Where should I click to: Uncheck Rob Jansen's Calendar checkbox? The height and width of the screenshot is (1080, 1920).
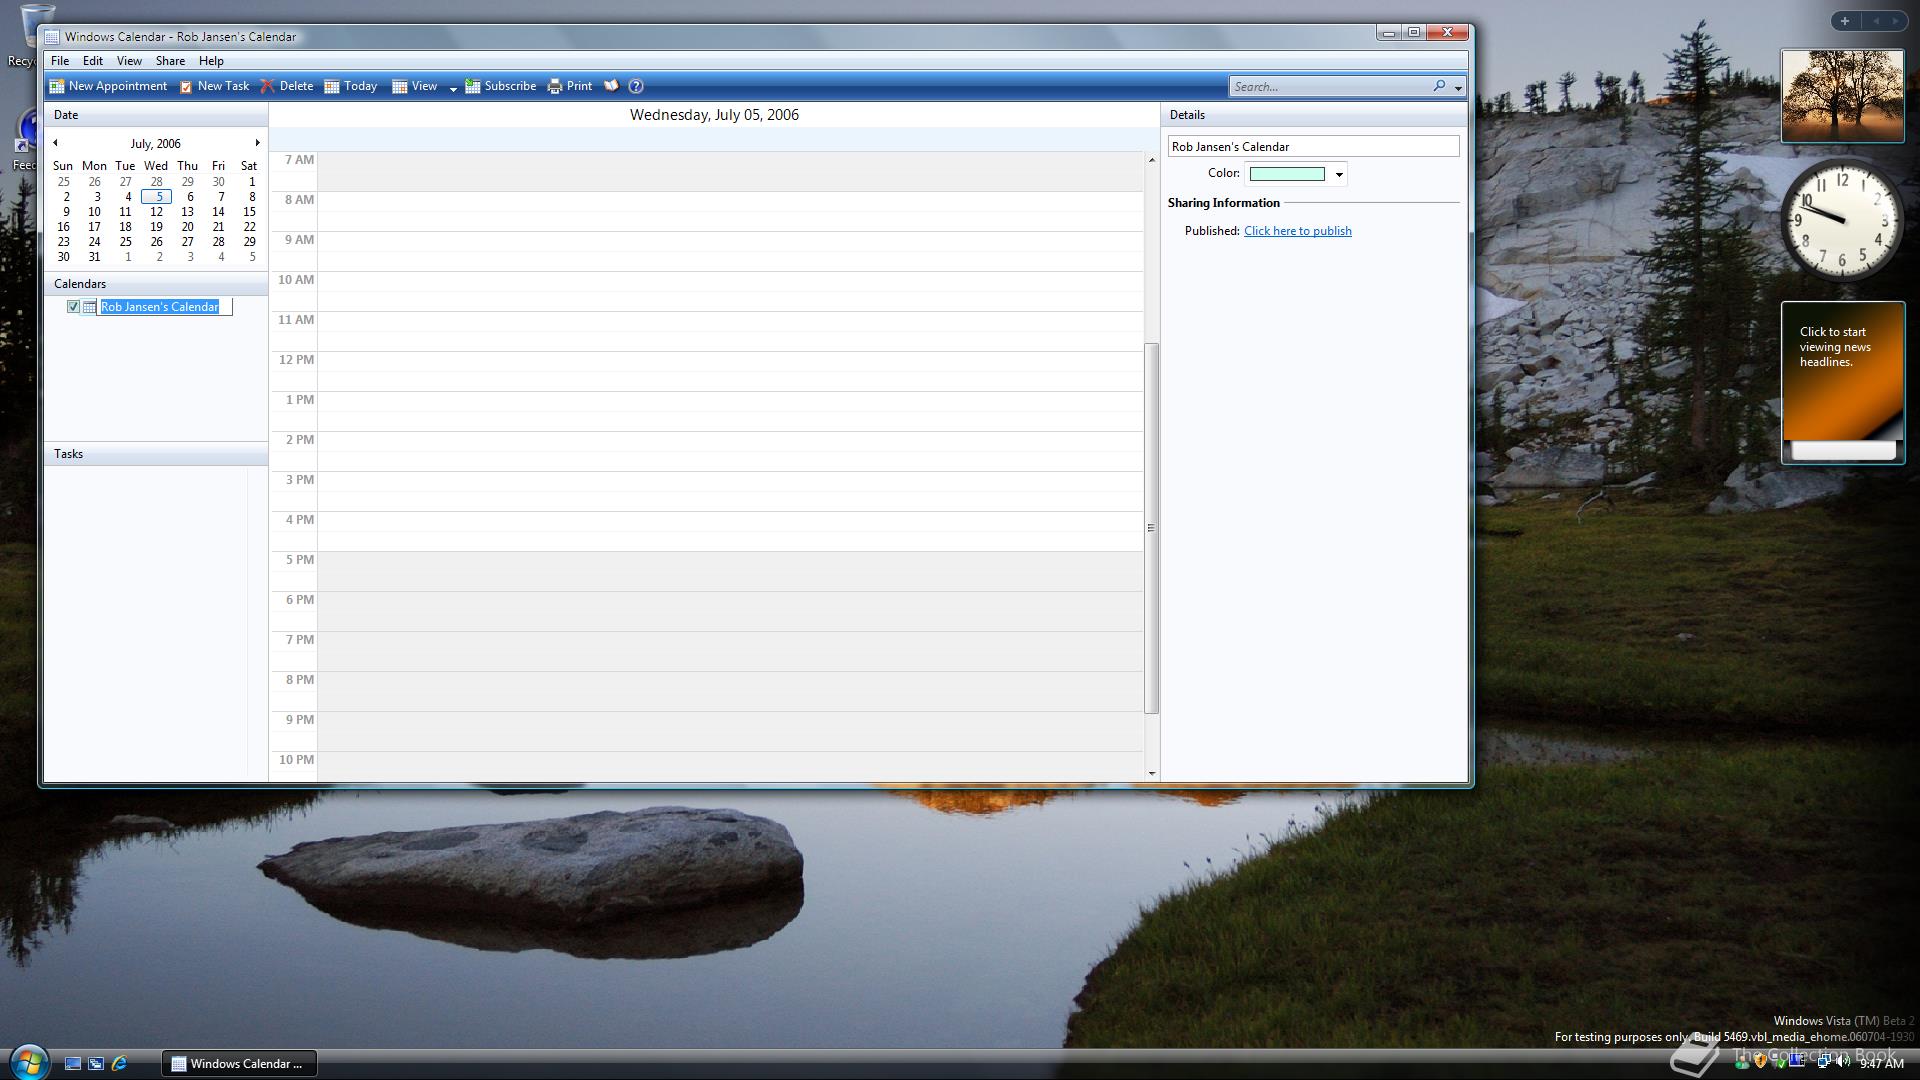click(73, 307)
